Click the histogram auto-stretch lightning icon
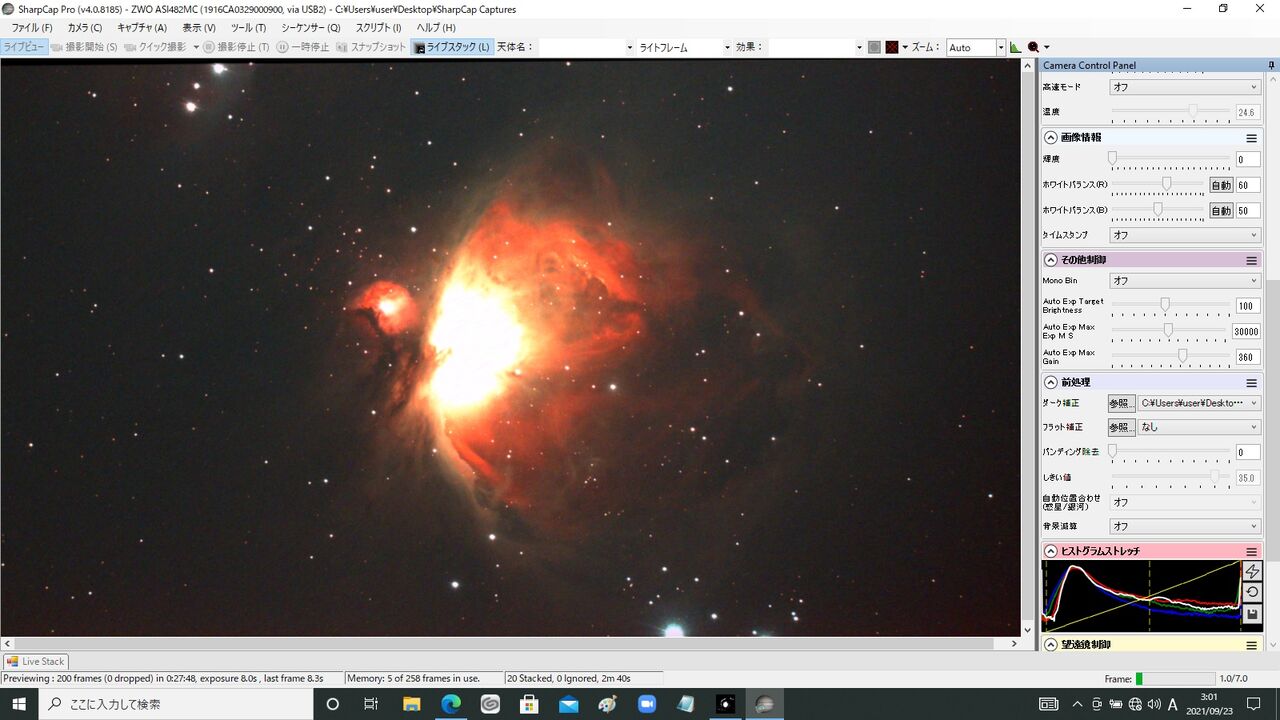The image size is (1280, 720). pyautogui.click(x=1251, y=571)
